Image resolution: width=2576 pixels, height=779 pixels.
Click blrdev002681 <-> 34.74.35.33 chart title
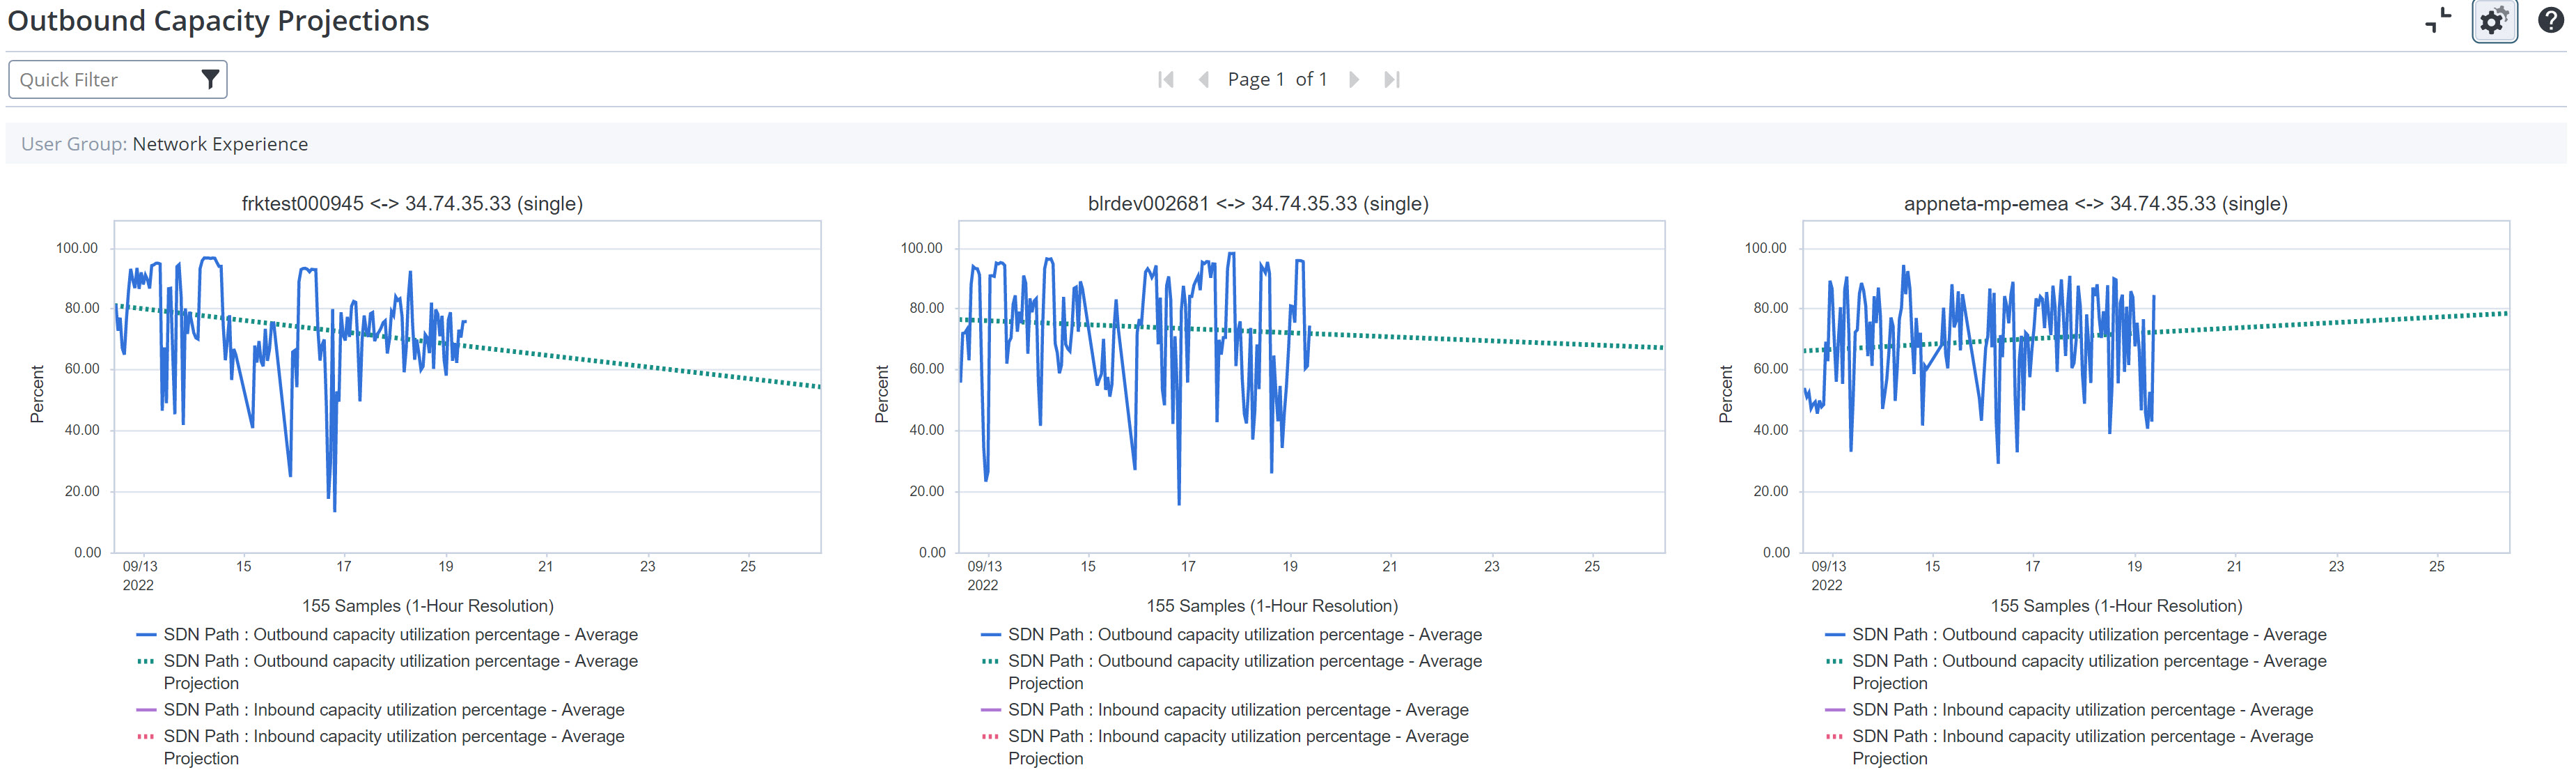(x=1257, y=204)
